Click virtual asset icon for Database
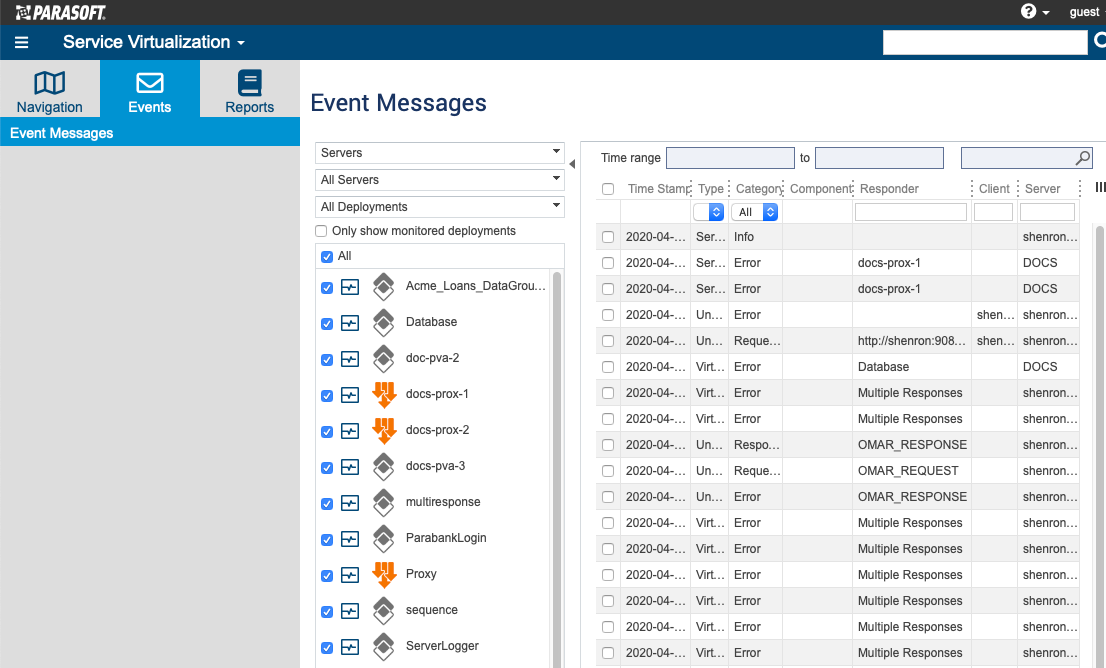The width and height of the screenshot is (1106, 668). 384,322
